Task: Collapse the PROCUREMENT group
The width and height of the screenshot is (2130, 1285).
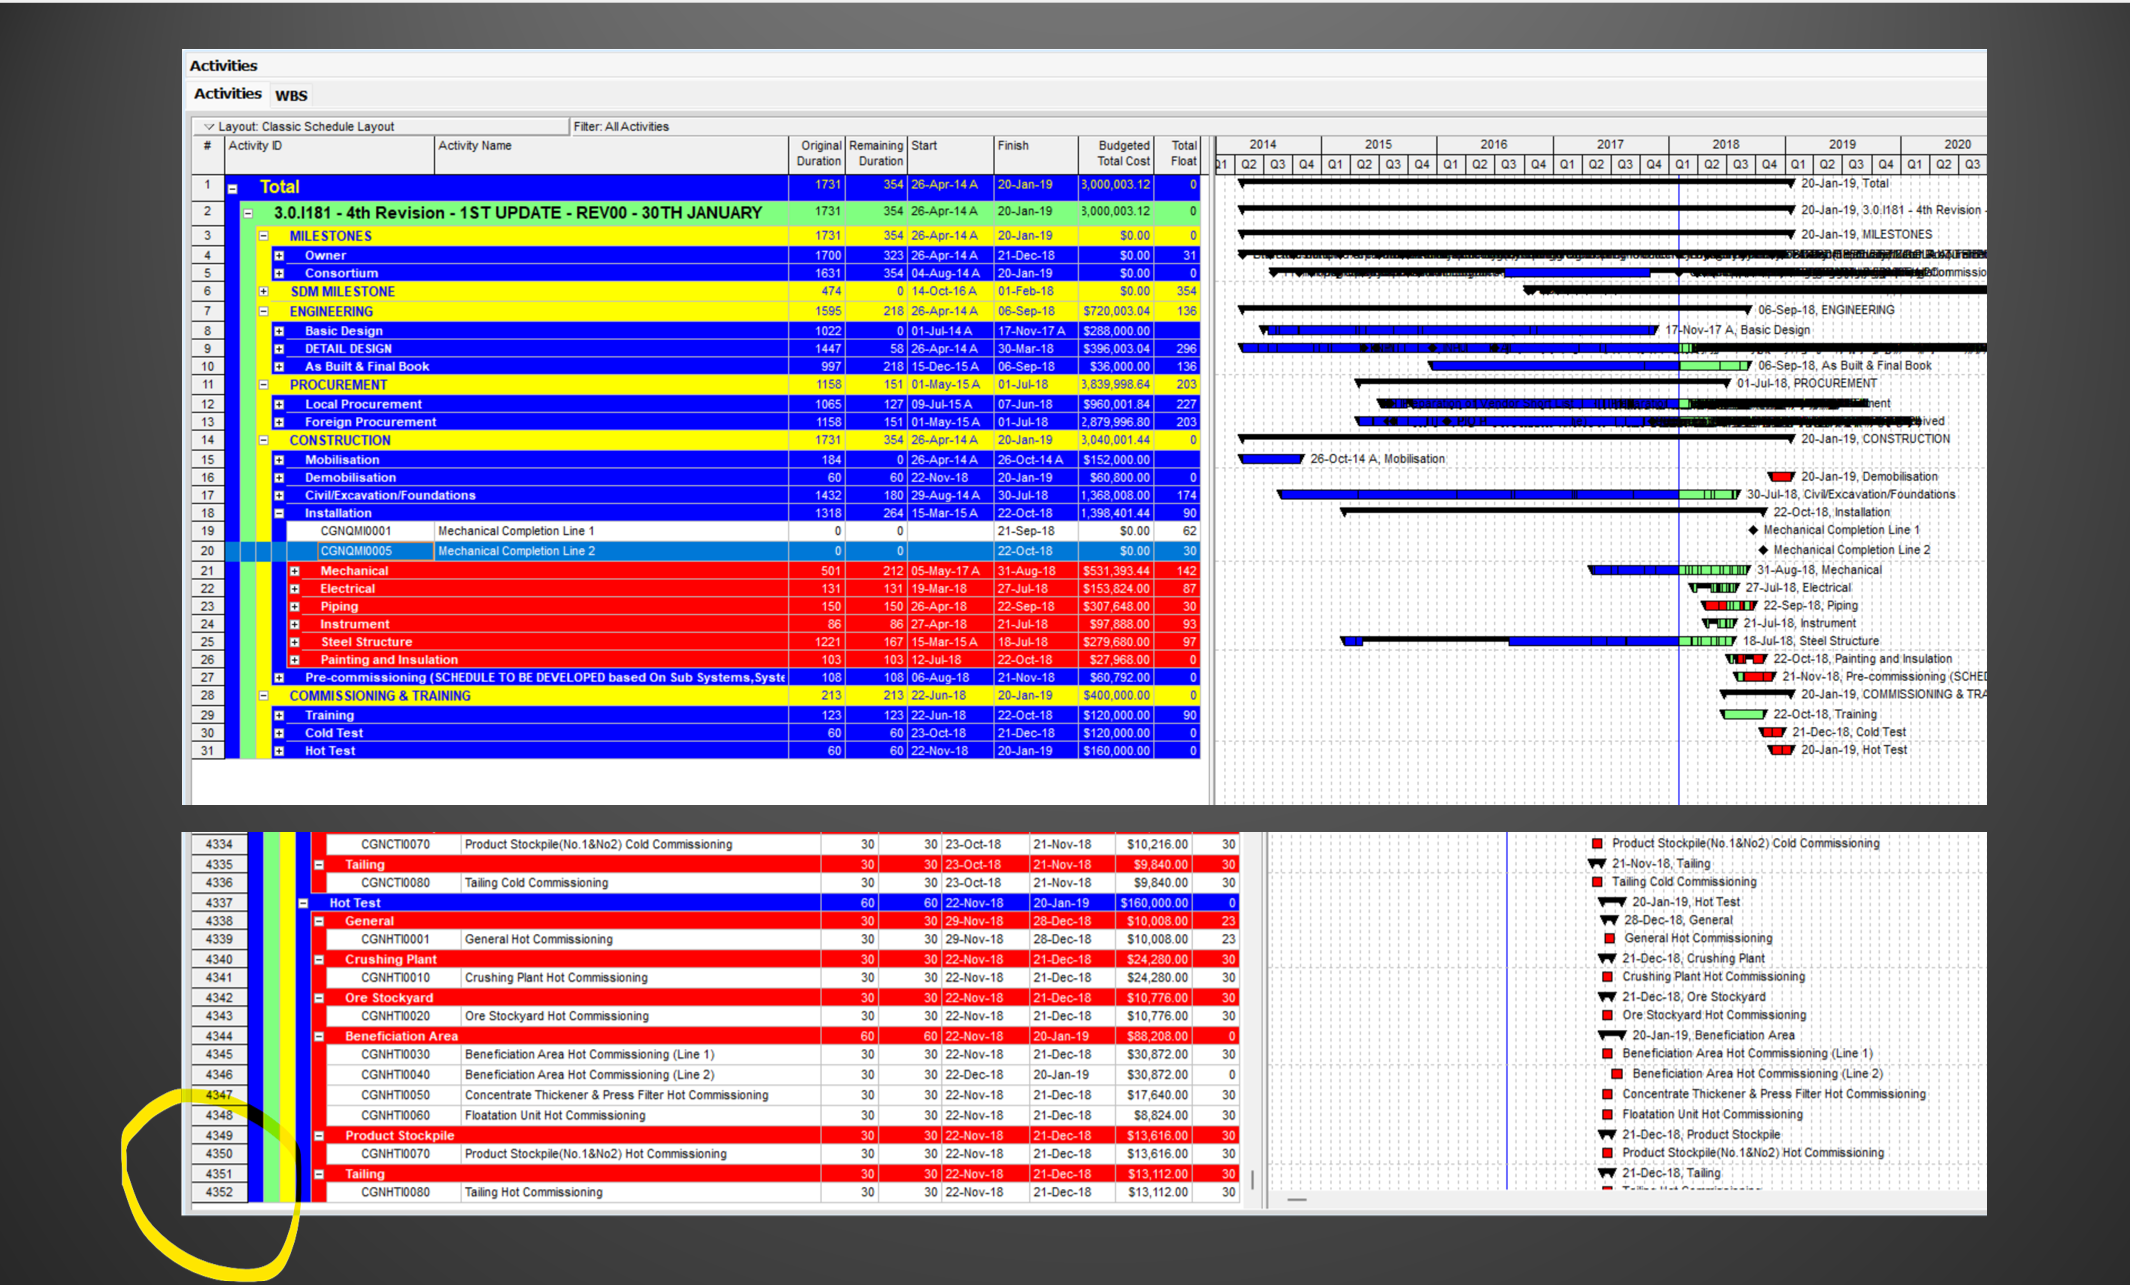Action: click(264, 385)
